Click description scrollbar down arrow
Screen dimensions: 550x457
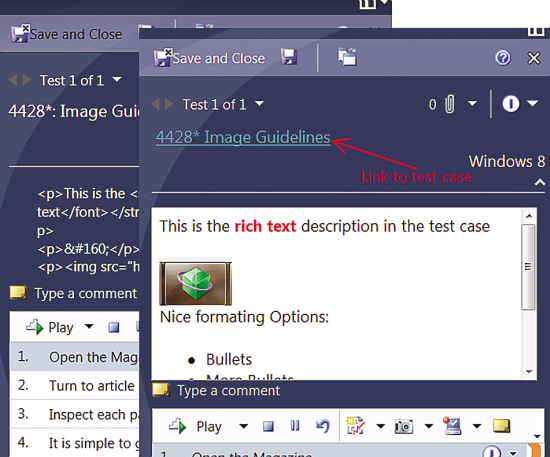pos(529,371)
